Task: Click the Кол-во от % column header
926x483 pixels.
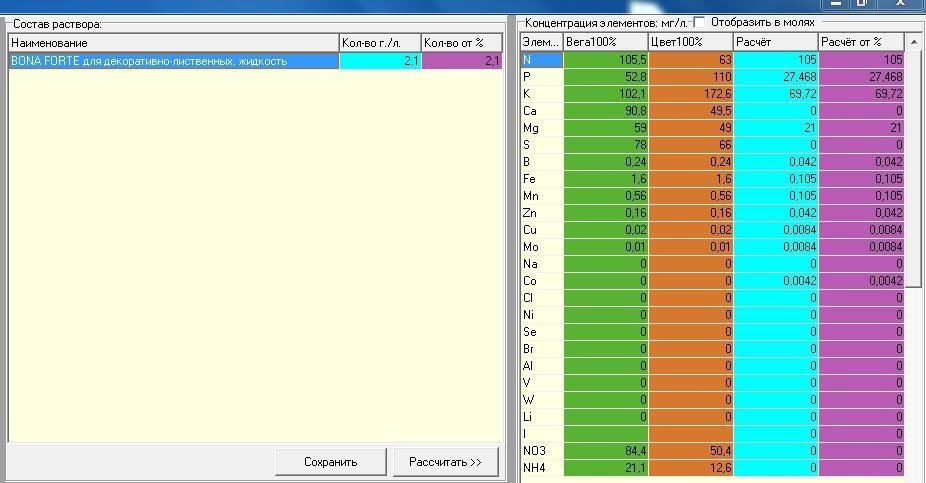Action: click(461, 43)
